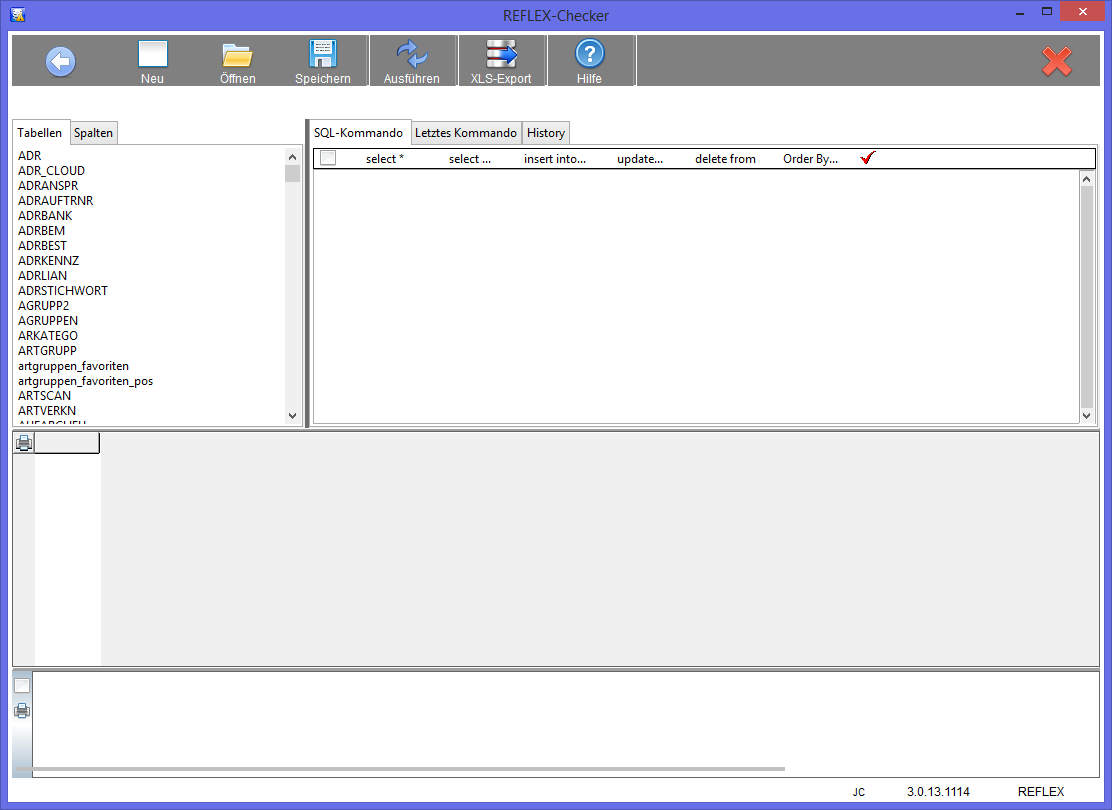Click SQL editor scroll up arrow
This screenshot has height=810, width=1112.
[1086, 179]
